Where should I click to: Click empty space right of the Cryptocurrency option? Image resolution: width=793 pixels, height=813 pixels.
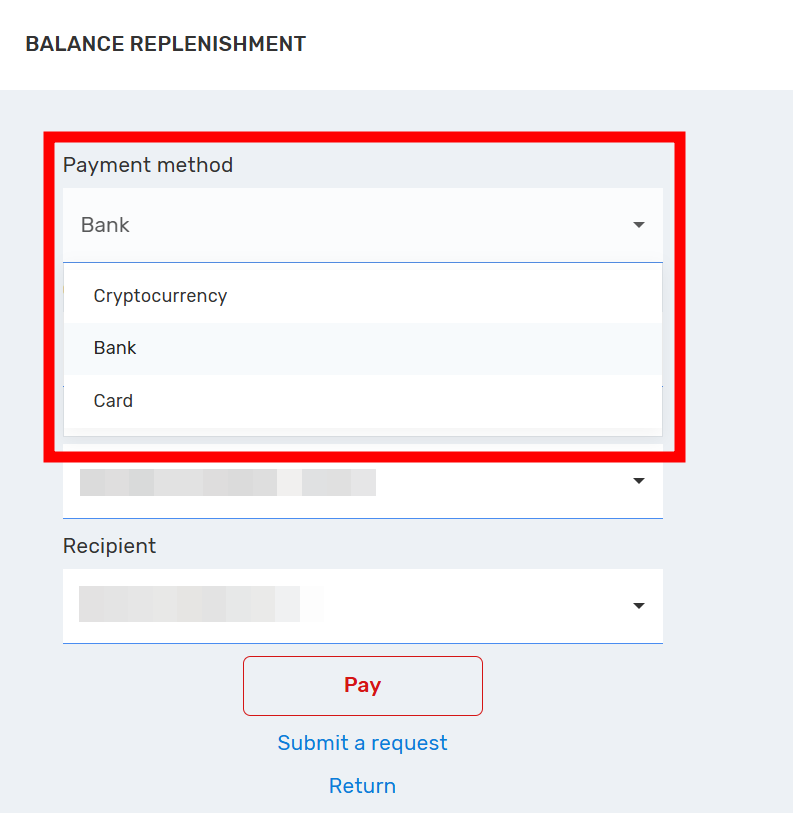[x=450, y=296]
